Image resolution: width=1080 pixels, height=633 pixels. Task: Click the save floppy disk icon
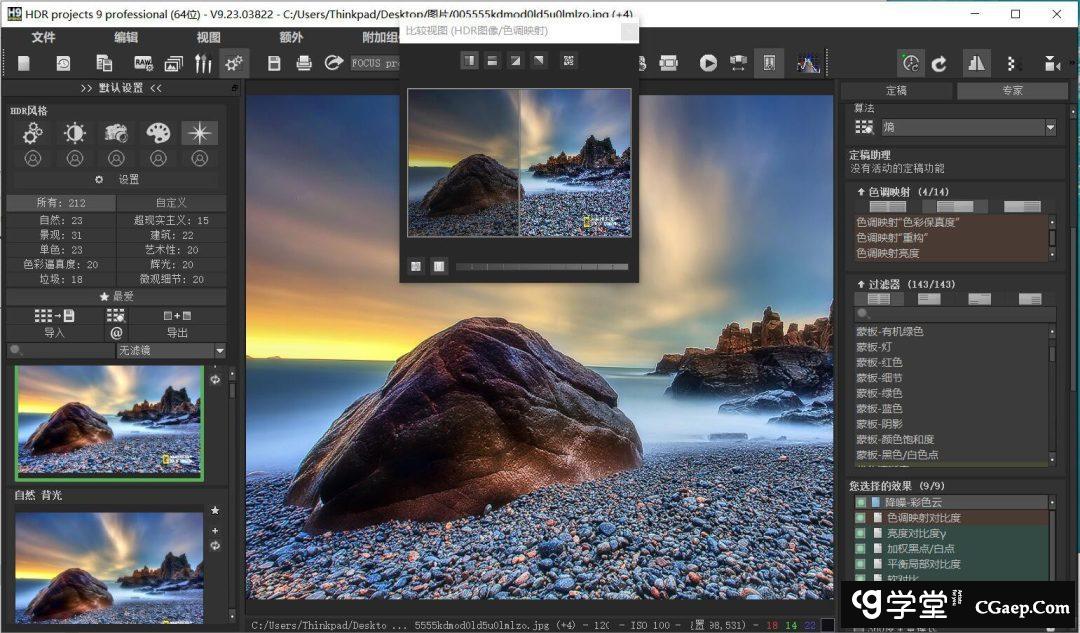274,63
